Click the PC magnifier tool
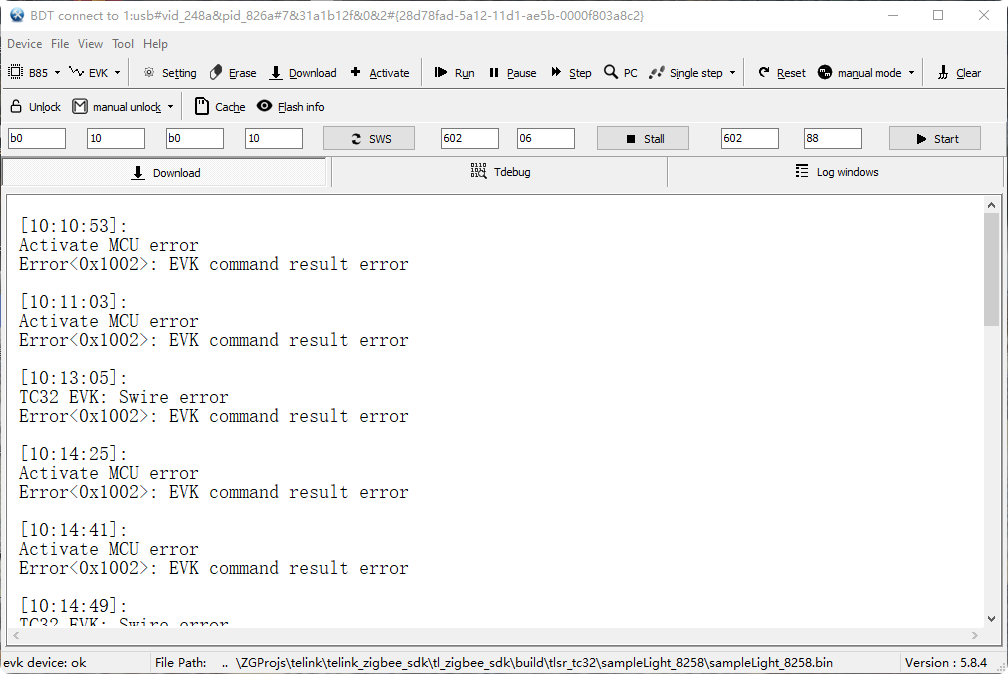The width and height of the screenshot is (1008, 674). click(621, 73)
